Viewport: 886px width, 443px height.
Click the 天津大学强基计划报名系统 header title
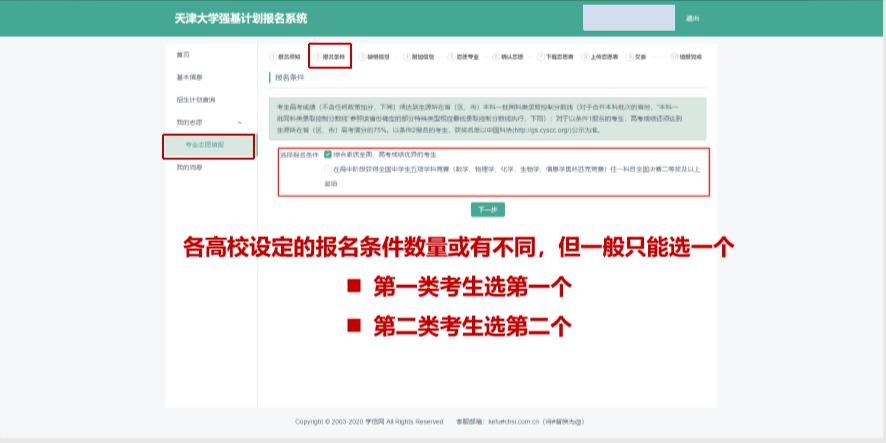pyautogui.click(x=241, y=19)
